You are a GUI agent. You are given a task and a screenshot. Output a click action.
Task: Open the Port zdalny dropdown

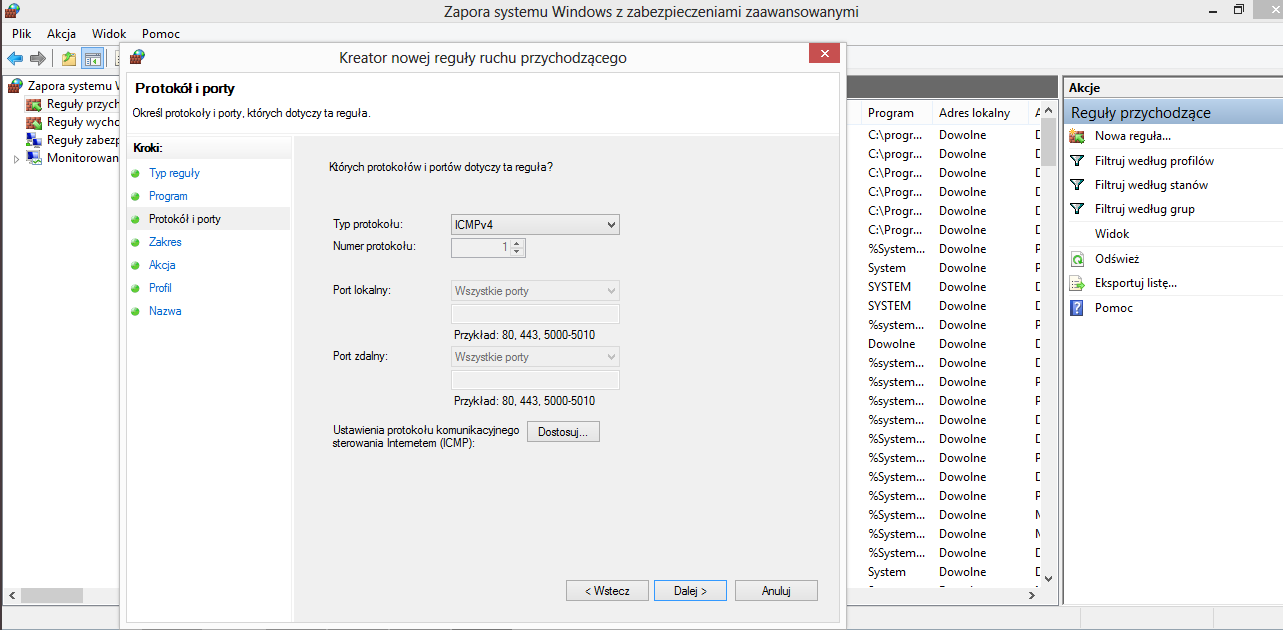click(x=535, y=356)
